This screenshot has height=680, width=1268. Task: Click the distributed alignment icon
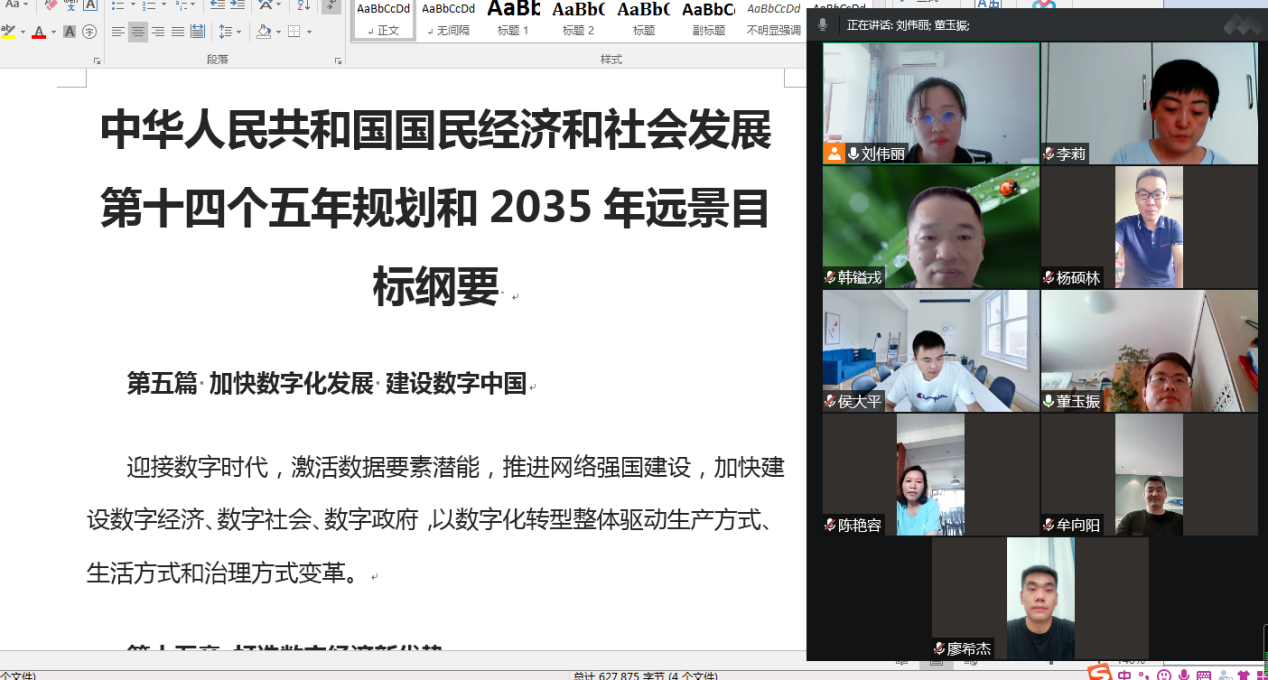point(197,32)
